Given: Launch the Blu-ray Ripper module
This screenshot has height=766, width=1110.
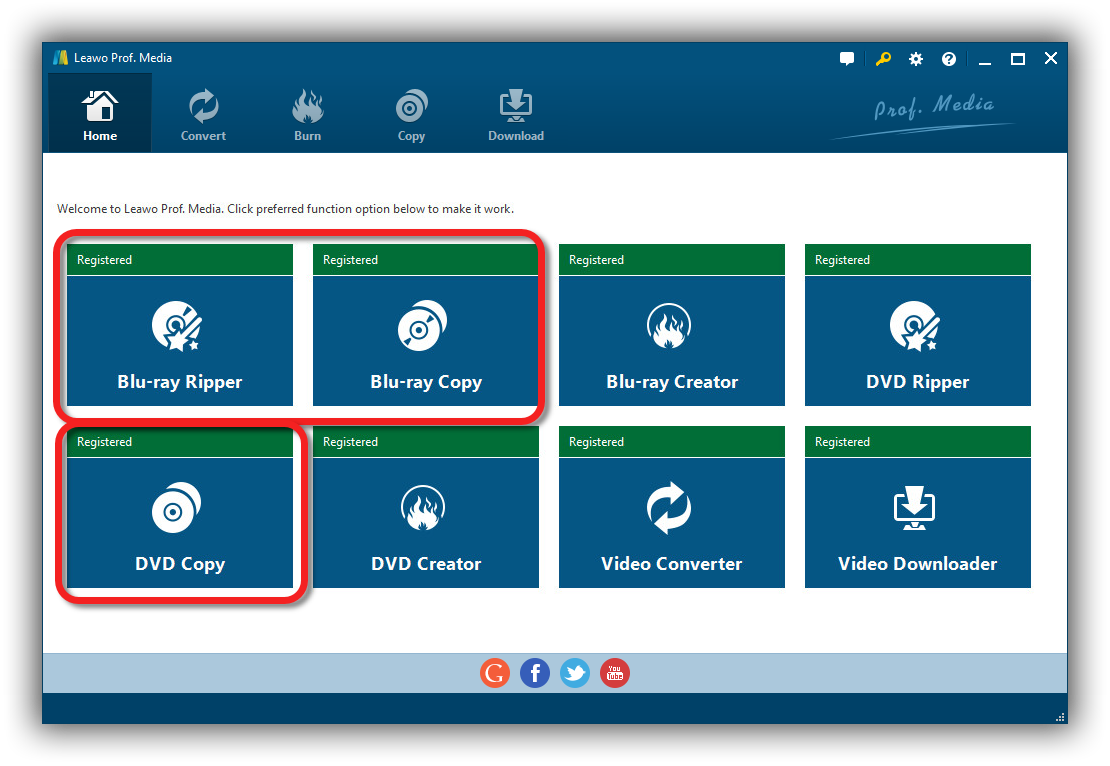Looking at the screenshot, I should tap(180, 341).
